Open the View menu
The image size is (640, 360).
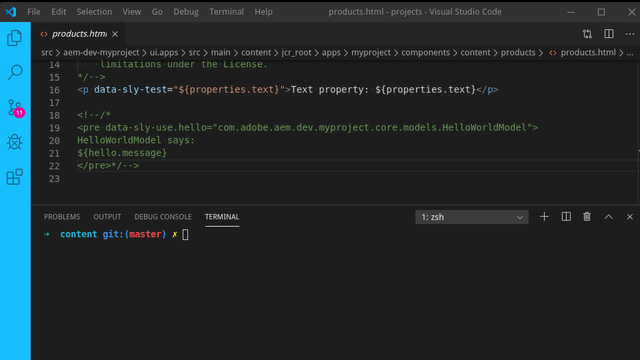[x=132, y=12]
